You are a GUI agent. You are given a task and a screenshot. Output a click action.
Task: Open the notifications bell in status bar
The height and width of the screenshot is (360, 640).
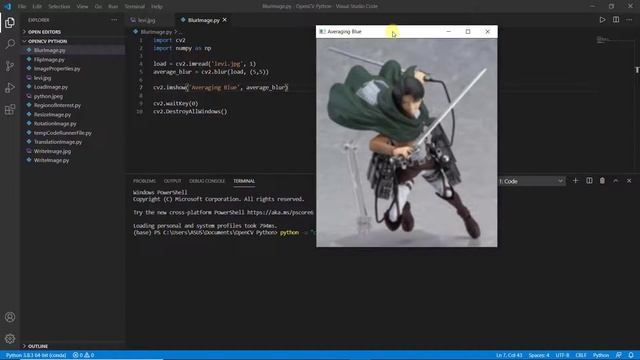[x=631, y=355]
